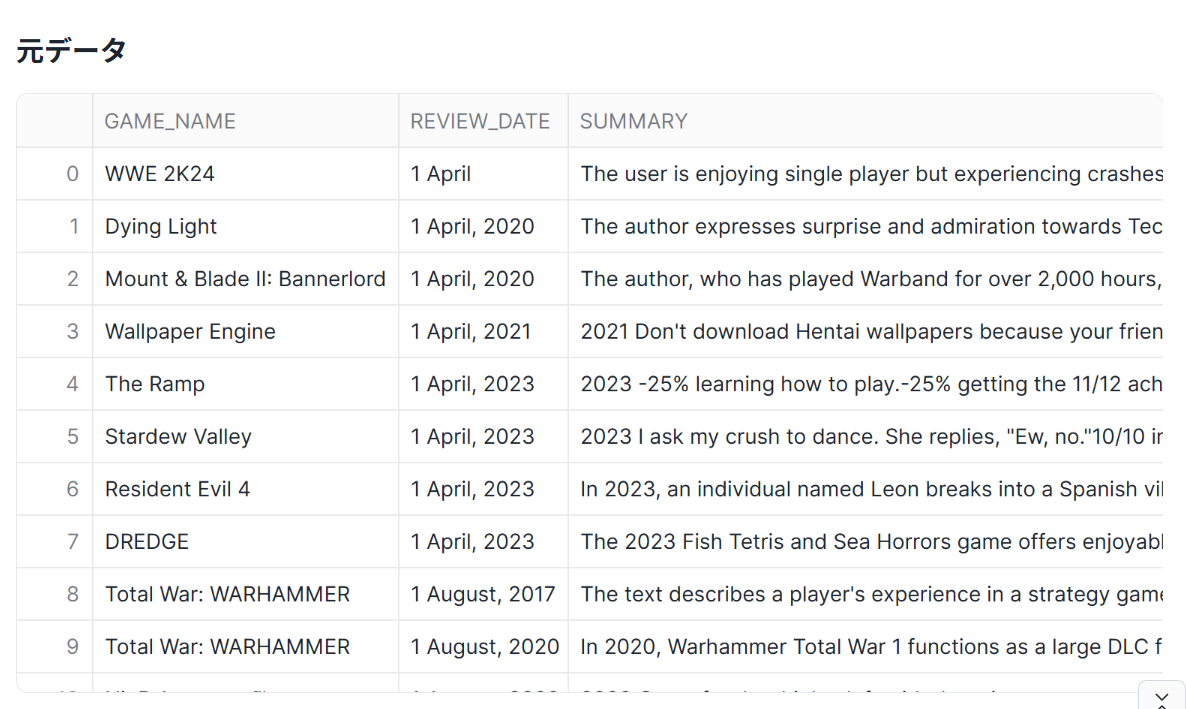Click the Wallpaper Engine game cell
The image size is (1186, 709).
pos(190,332)
